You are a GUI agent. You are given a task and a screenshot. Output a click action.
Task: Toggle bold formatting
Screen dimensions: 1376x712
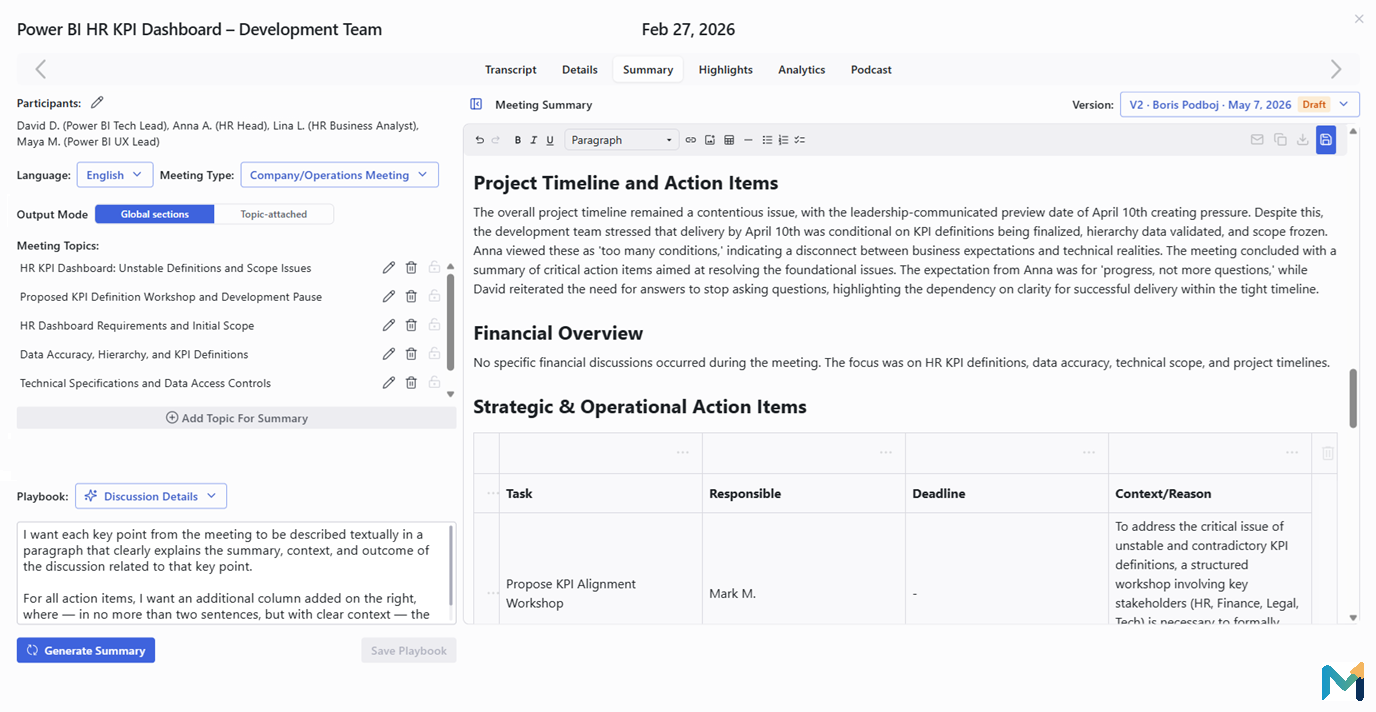[x=518, y=140]
